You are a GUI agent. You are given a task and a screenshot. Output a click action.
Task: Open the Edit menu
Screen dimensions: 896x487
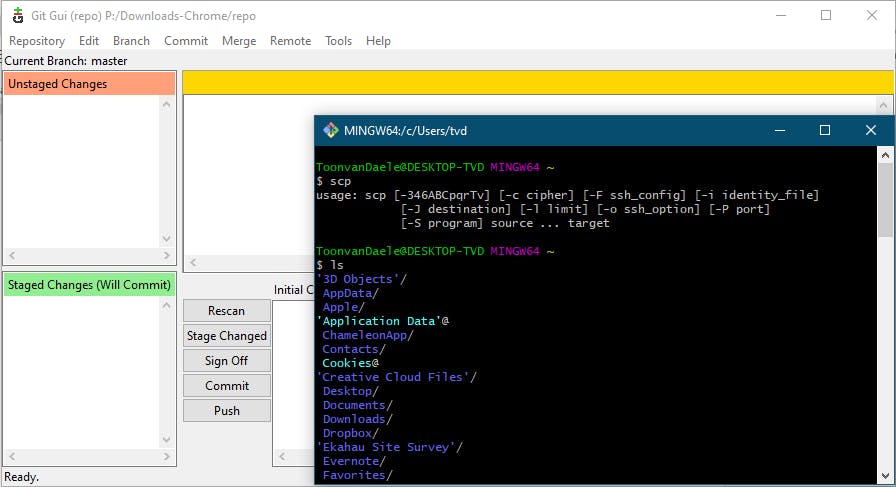coord(89,41)
